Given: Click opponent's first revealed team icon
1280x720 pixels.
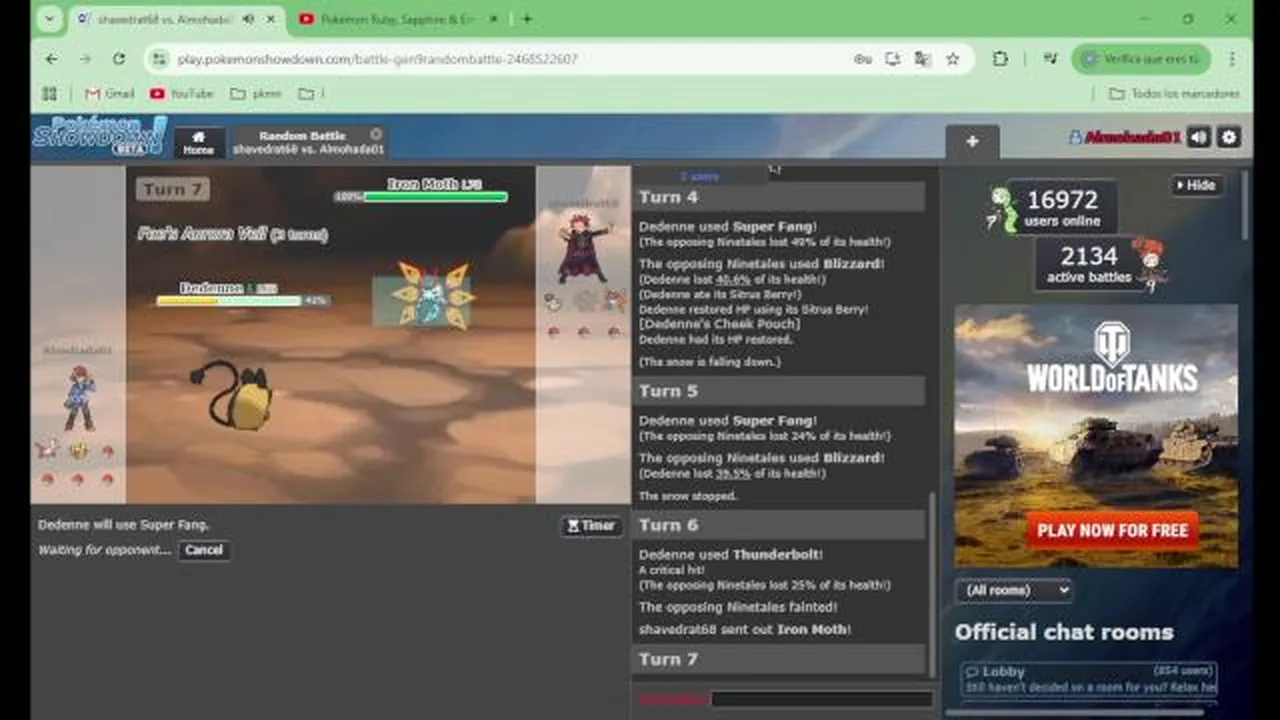Looking at the screenshot, I should click(553, 300).
